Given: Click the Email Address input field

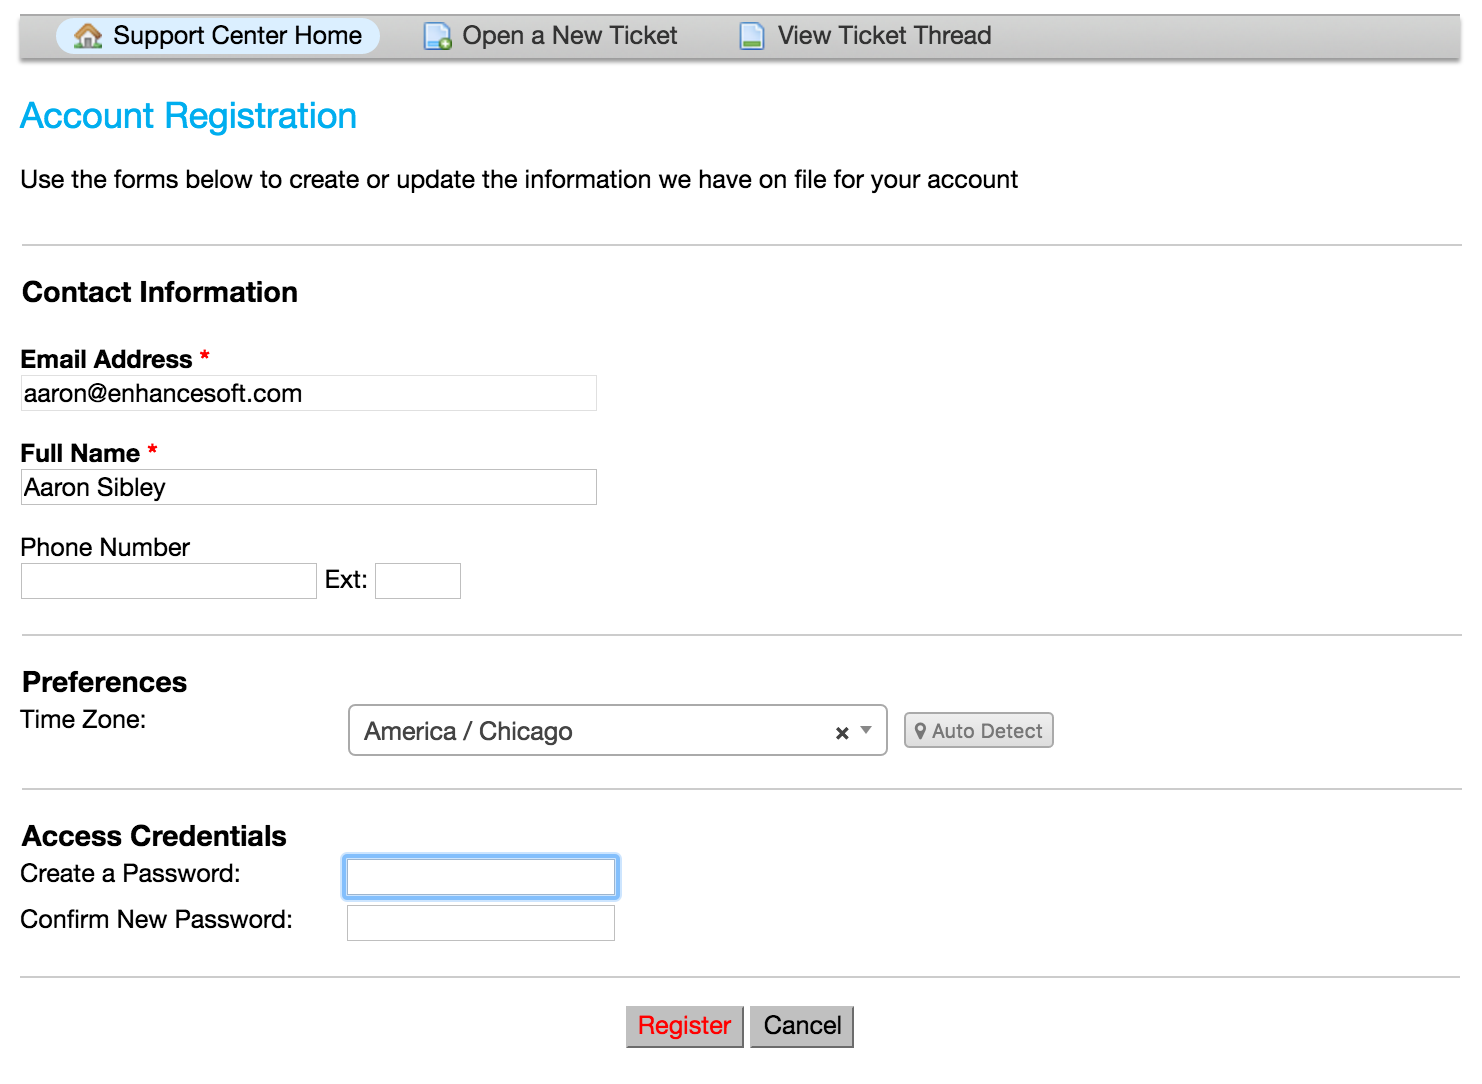Looking at the screenshot, I should [x=308, y=393].
